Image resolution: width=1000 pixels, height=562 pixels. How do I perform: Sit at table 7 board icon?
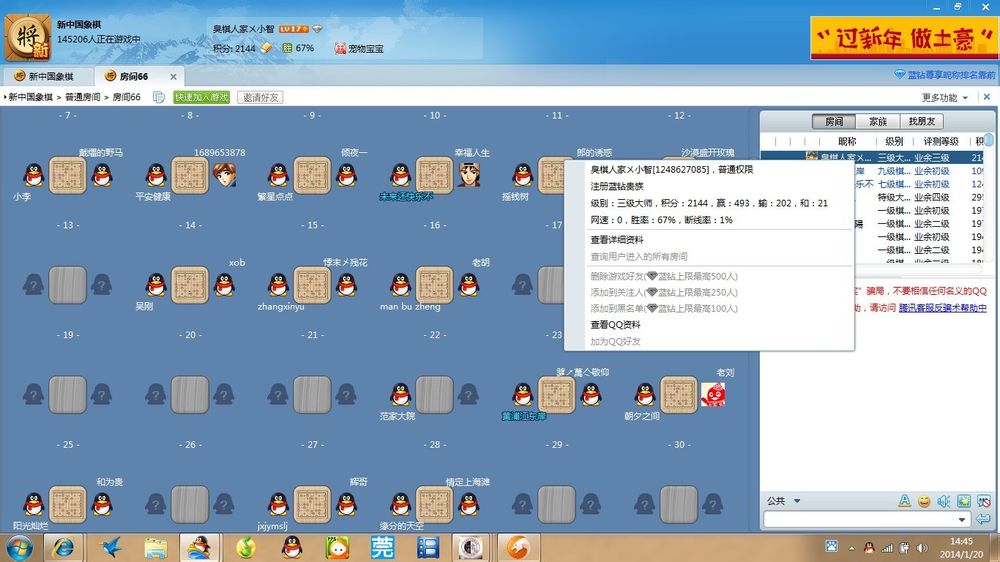pos(68,175)
